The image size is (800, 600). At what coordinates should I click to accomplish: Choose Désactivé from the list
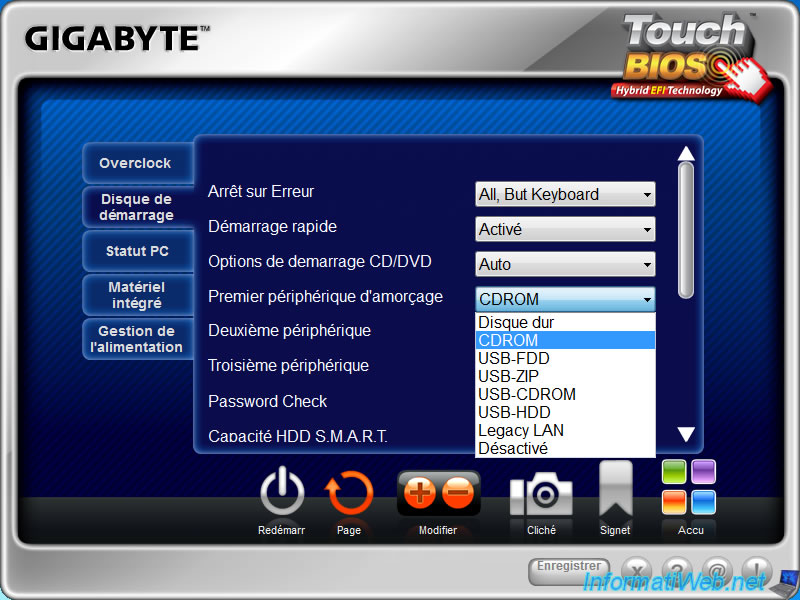pos(565,448)
